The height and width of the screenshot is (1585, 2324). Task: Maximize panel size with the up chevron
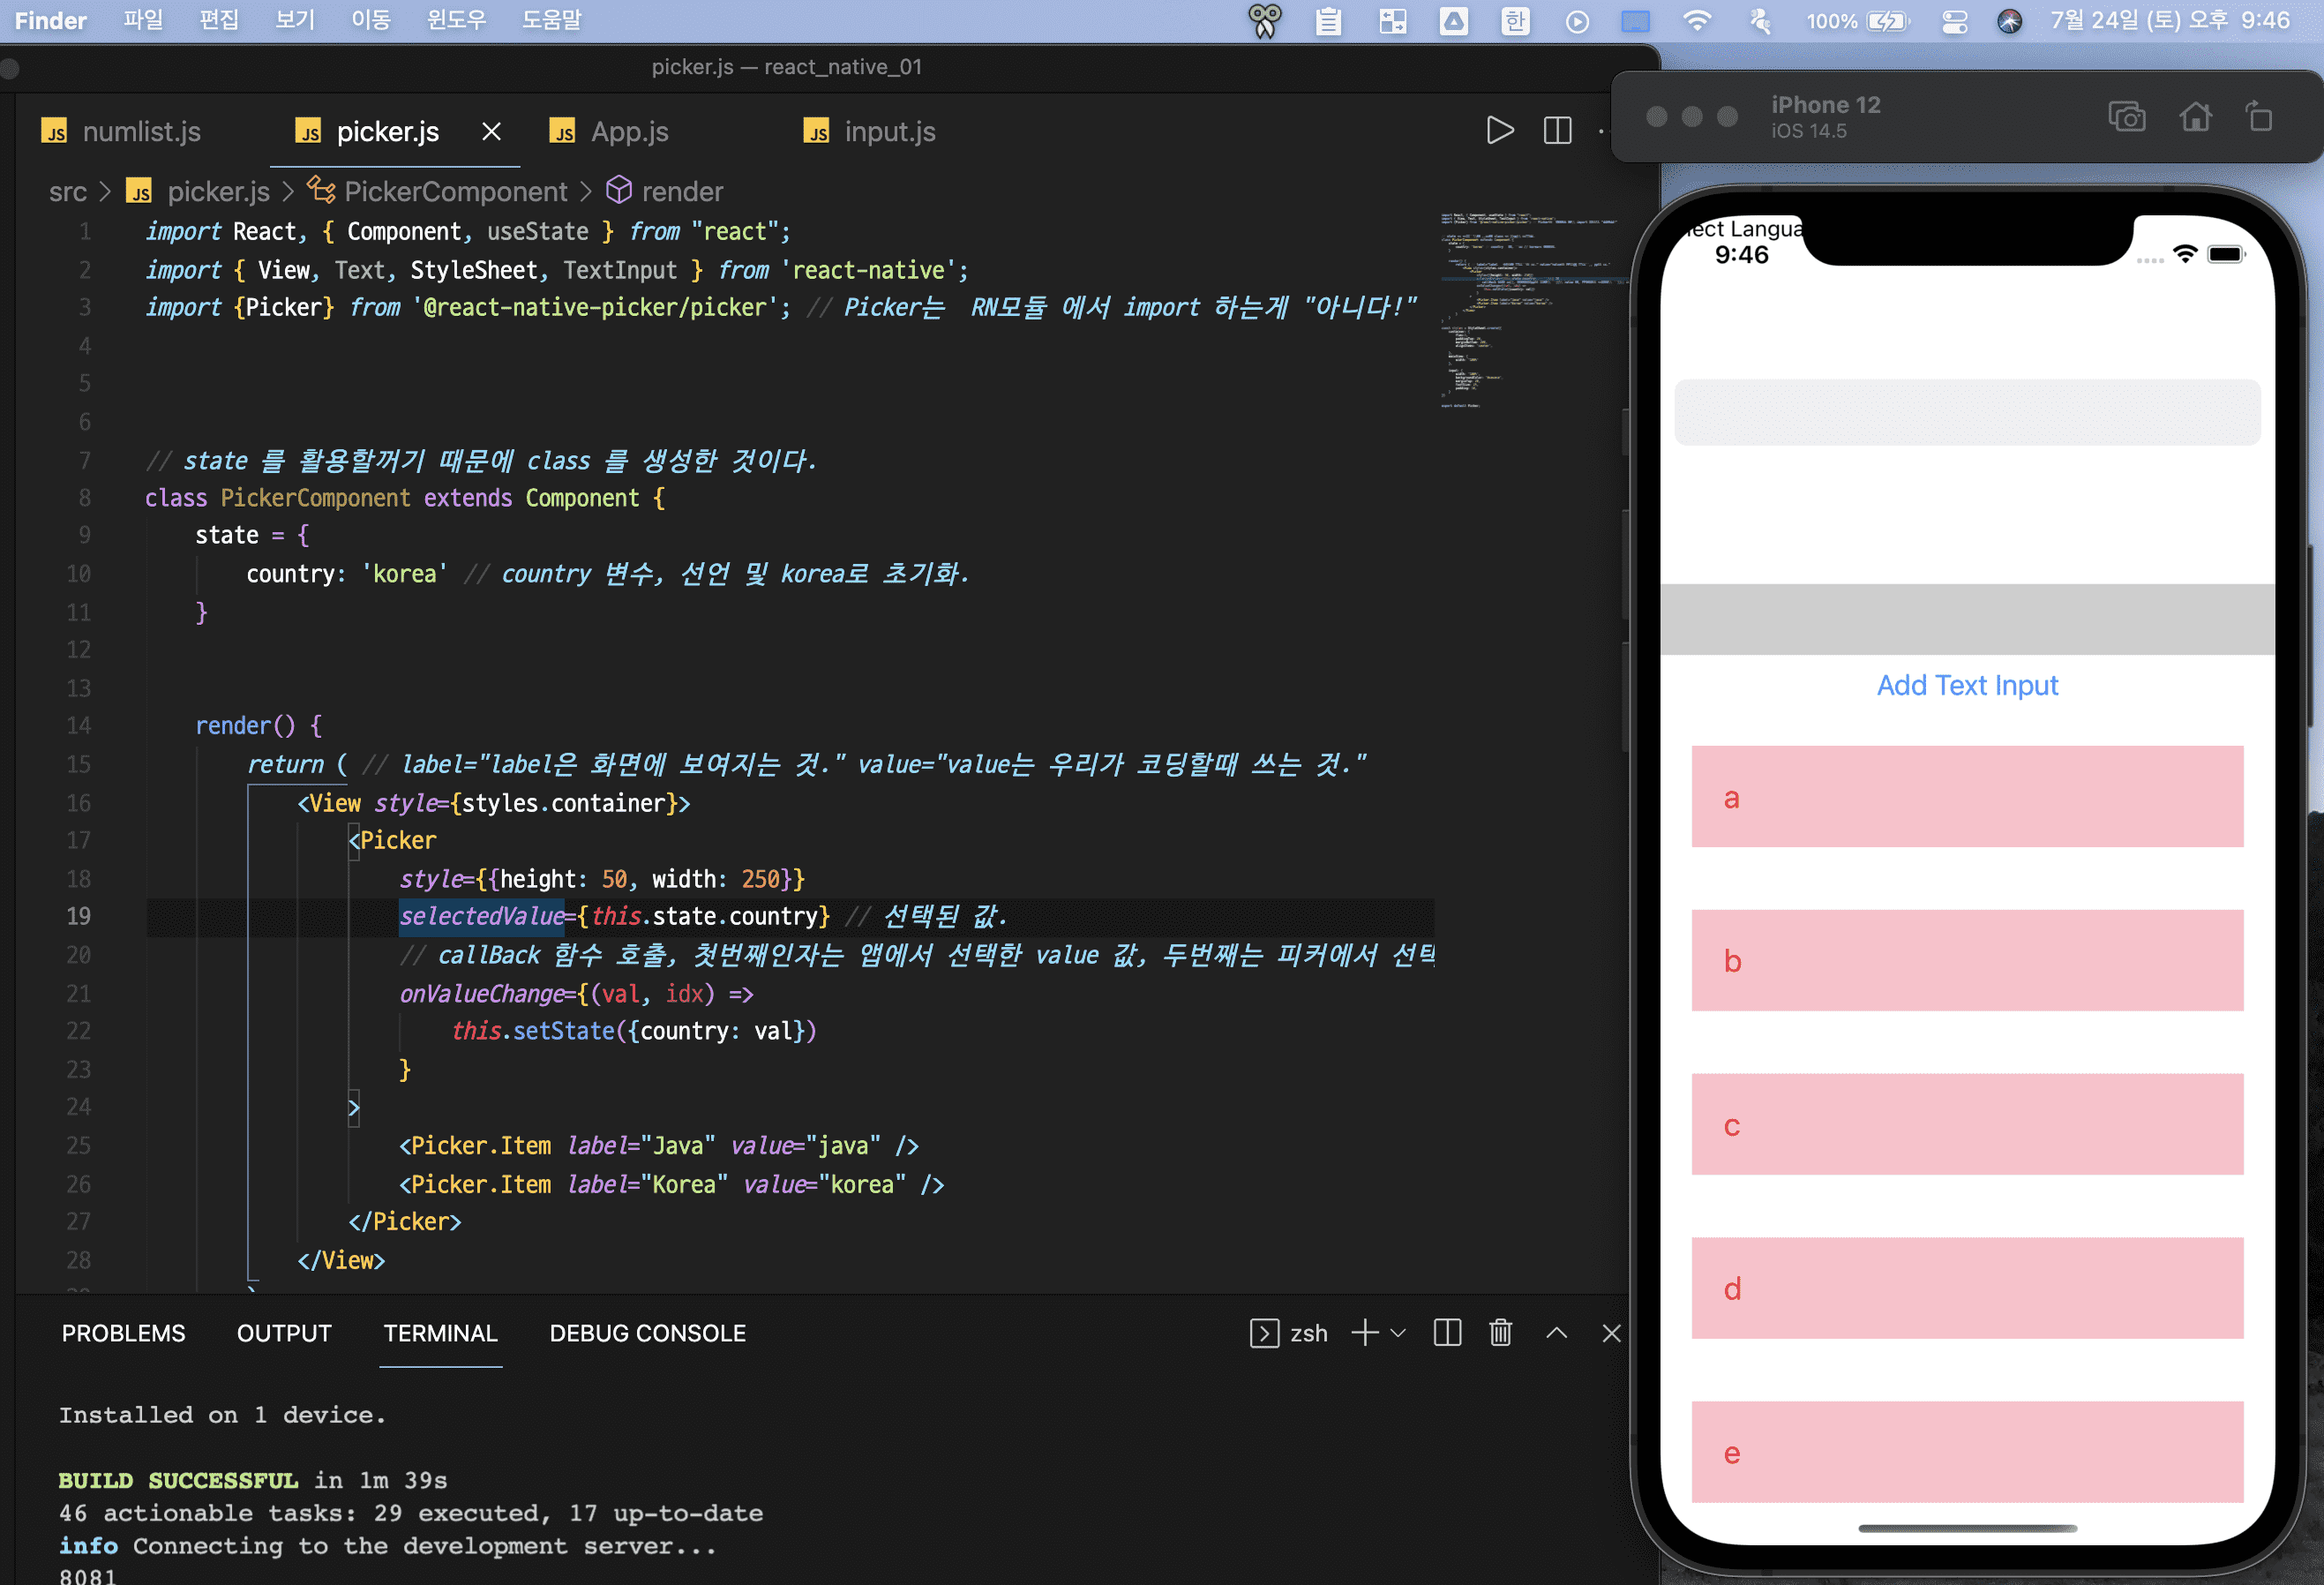(x=1556, y=1333)
